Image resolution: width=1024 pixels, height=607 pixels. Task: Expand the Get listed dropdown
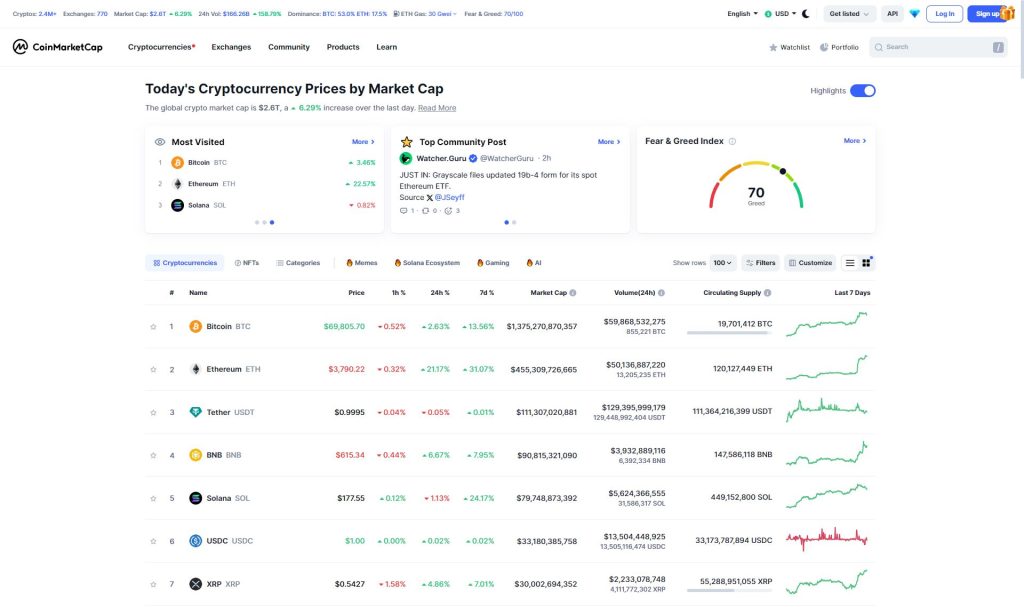coord(849,14)
